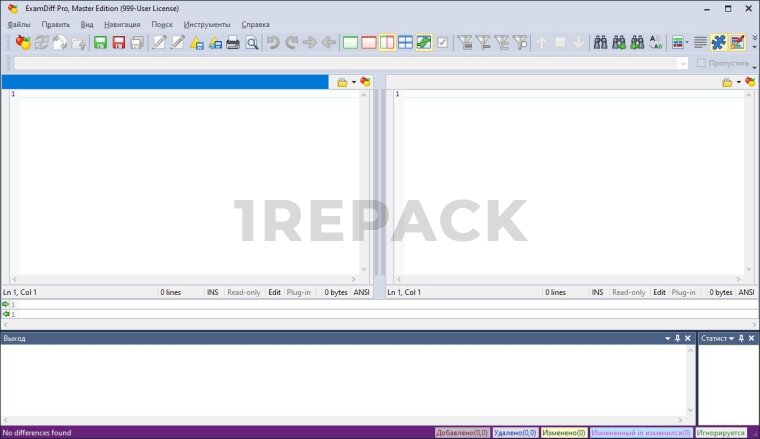Toggle the Пропустить checkbox

pos(702,63)
